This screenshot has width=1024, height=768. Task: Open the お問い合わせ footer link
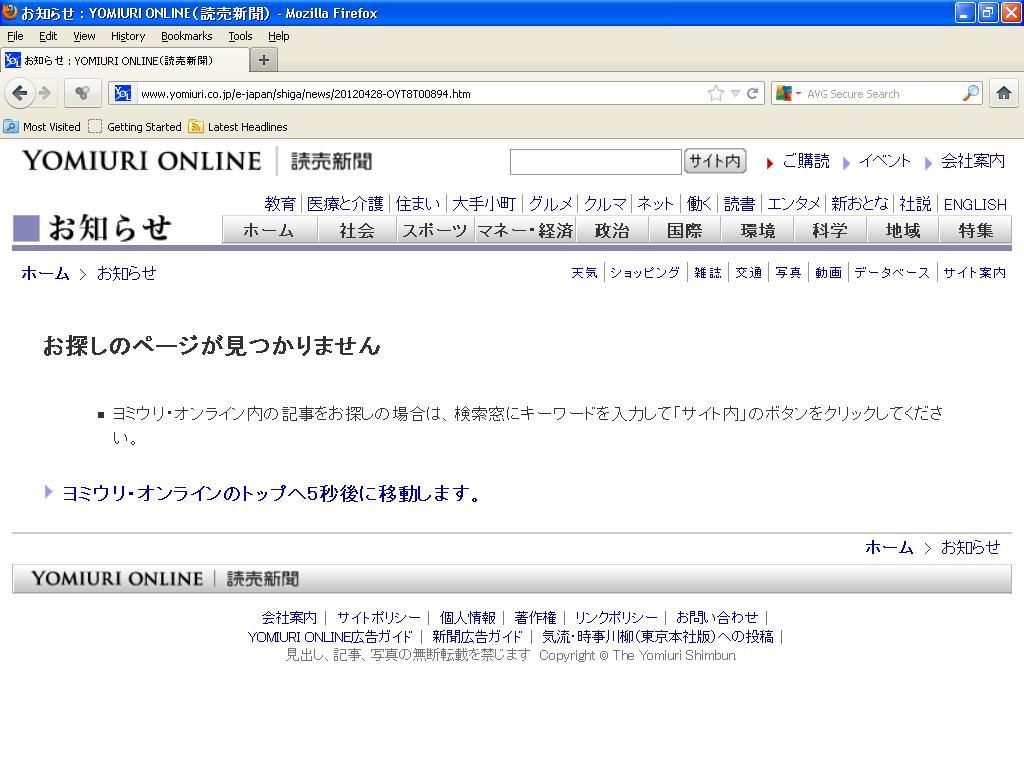point(717,617)
